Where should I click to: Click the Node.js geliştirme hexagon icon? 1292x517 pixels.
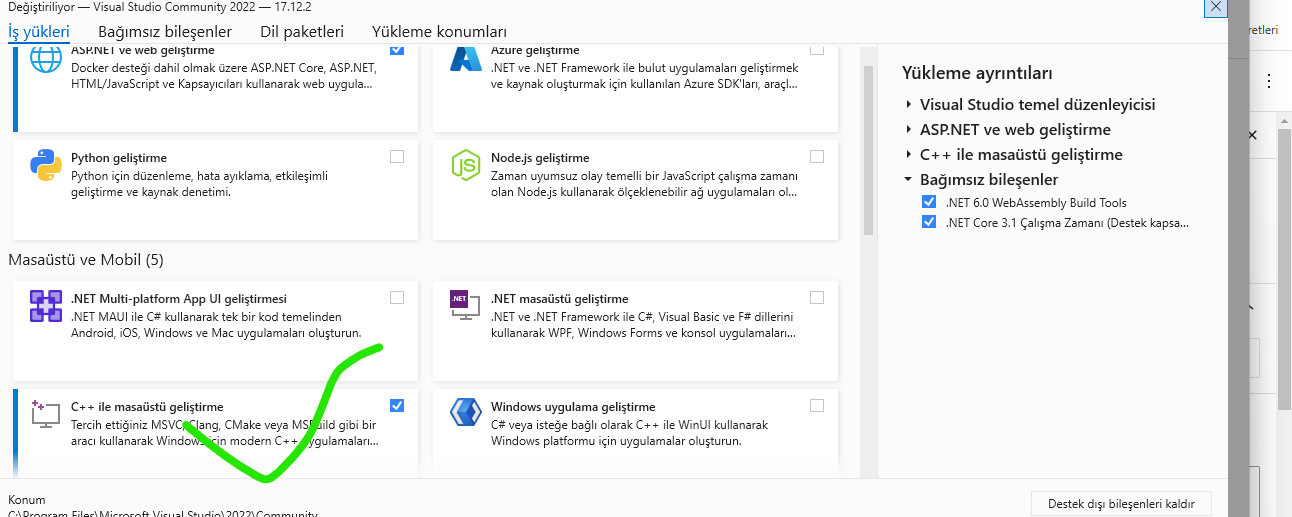(466, 165)
